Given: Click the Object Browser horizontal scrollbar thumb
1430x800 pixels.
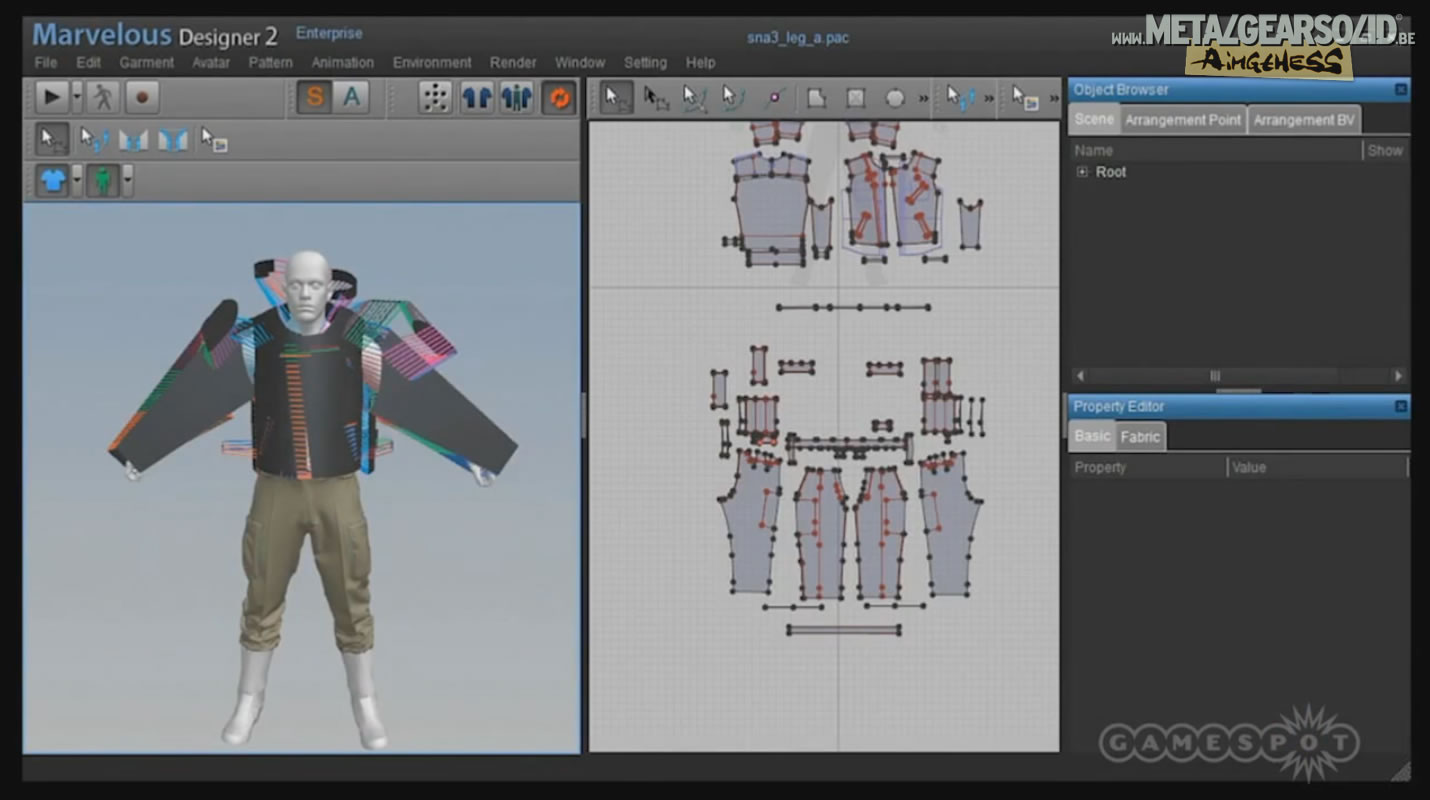Looking at the screenshot, I should pos(1215,376).
